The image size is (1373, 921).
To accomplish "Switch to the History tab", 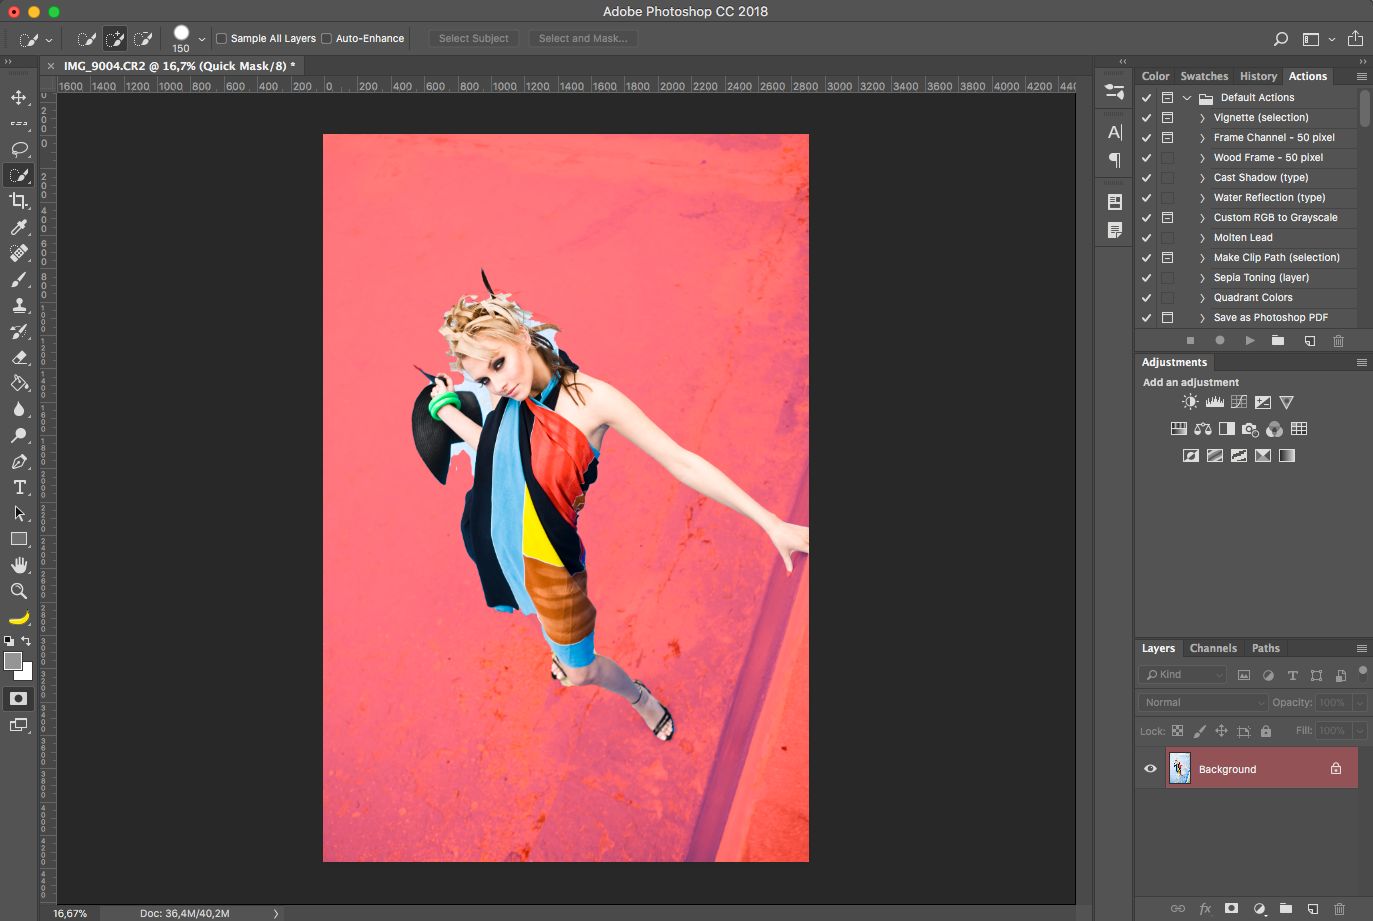I will pyautogui.click(x=1258, y=76).
